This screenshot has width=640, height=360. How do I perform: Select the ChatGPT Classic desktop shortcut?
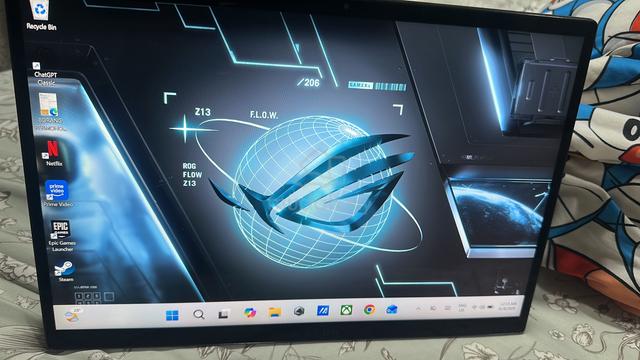click(45, 74)
